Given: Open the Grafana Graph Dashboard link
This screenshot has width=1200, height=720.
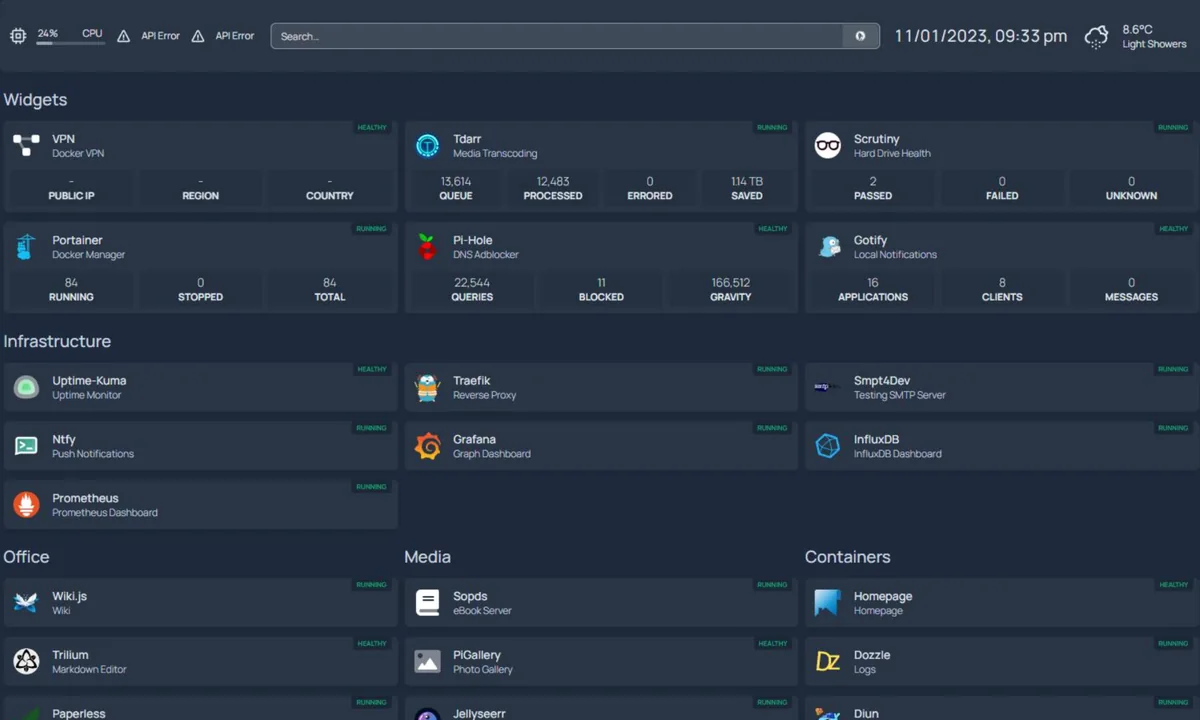Looking at the screenshot, I should click(x=492, y=446).
